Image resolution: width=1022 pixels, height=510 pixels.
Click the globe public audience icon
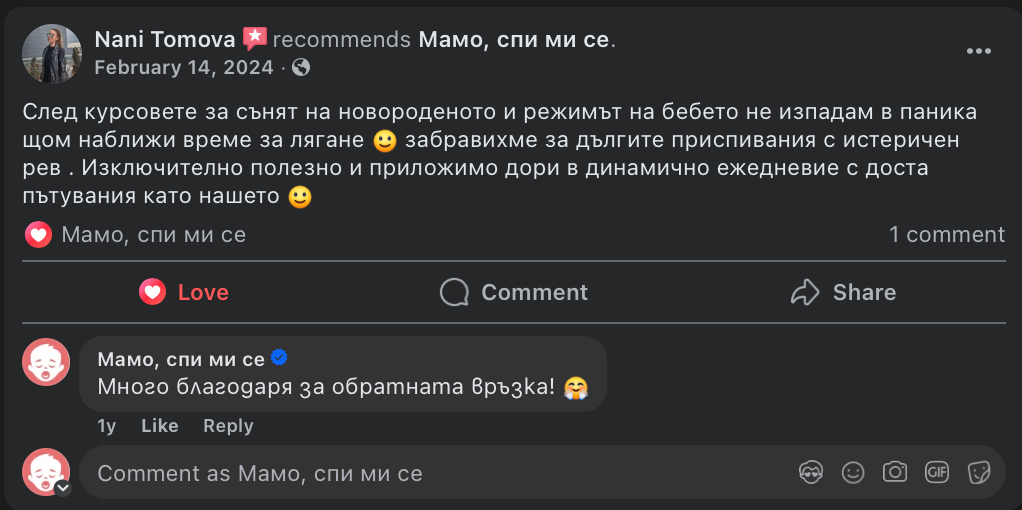coord(301,68)
